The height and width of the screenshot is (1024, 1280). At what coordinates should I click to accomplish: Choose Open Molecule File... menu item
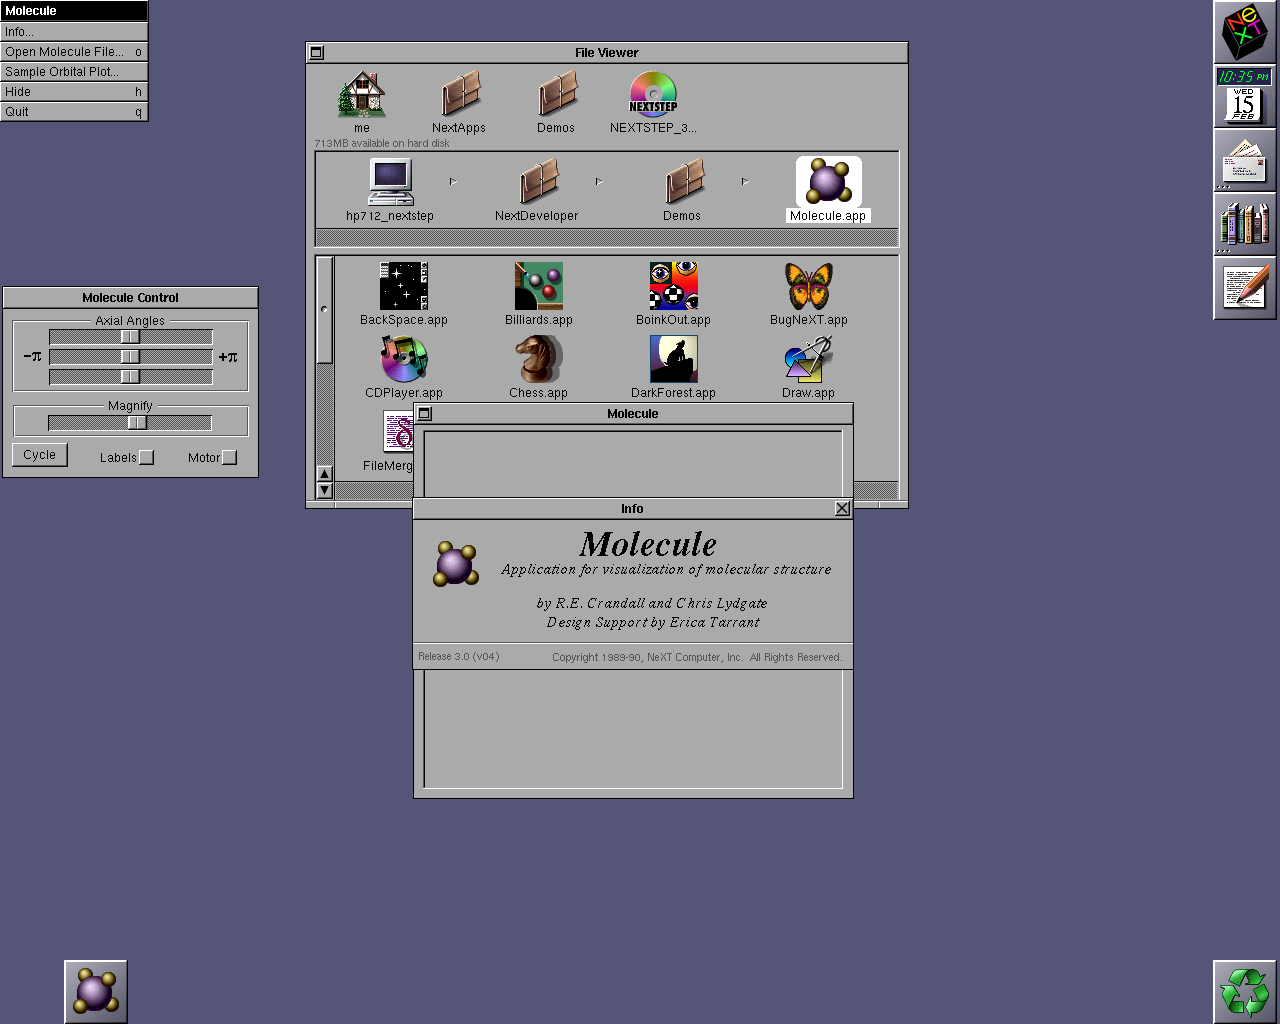click(74, 52)
